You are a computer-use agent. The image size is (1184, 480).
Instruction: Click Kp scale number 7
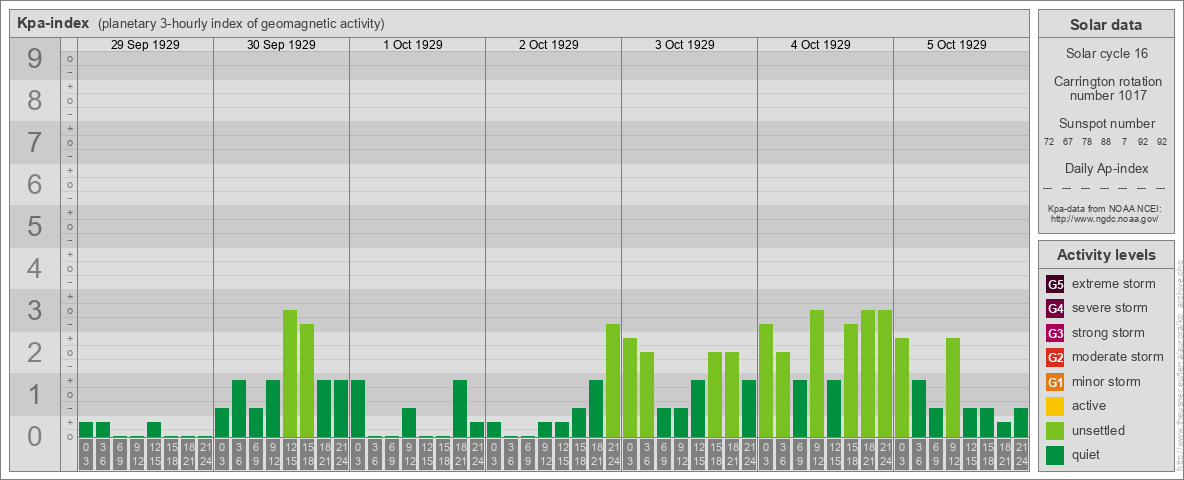(x=35, y=143)
